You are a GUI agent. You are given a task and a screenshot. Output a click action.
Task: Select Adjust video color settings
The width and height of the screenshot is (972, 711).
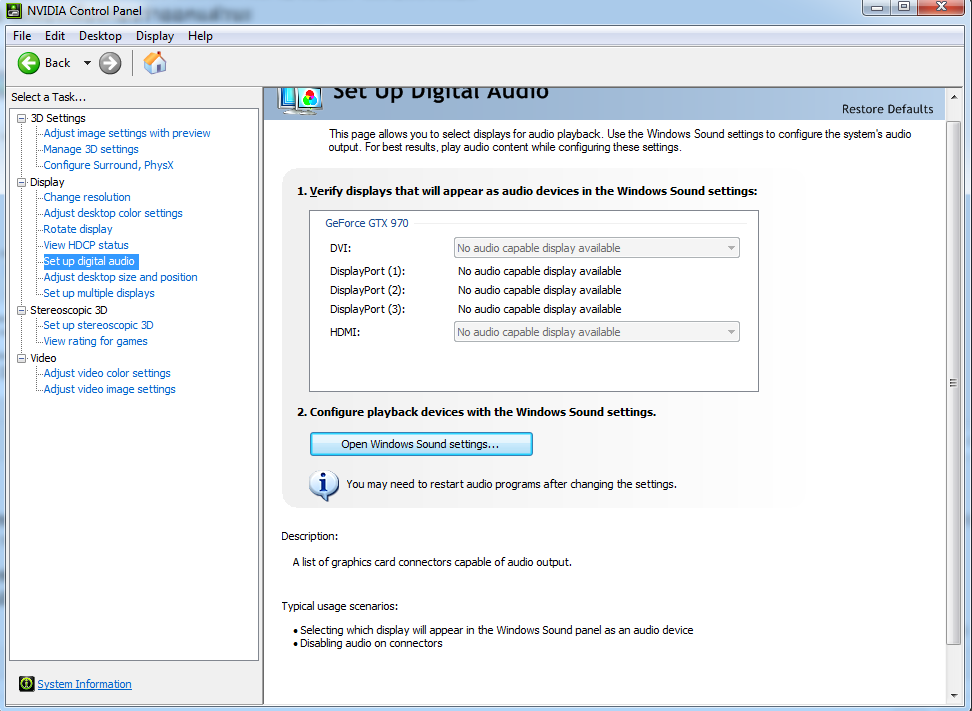point(107,373)
